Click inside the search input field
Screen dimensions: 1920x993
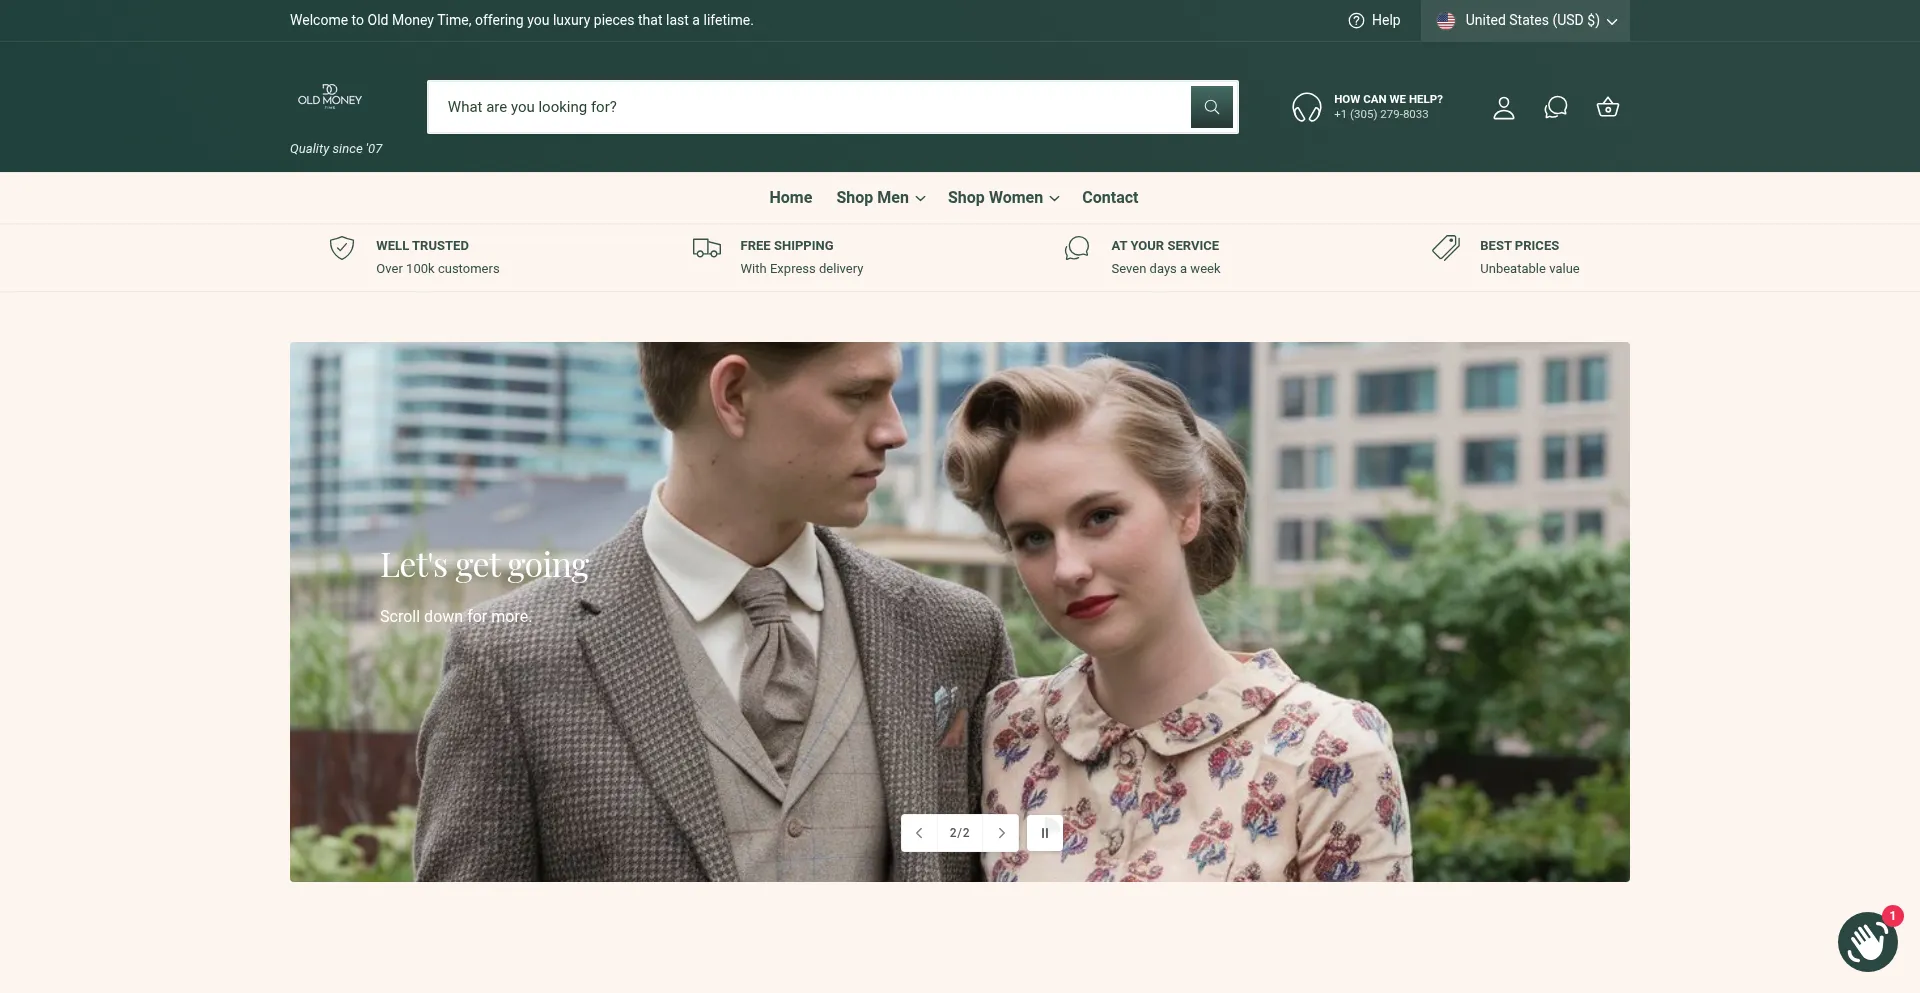[800, 107]
